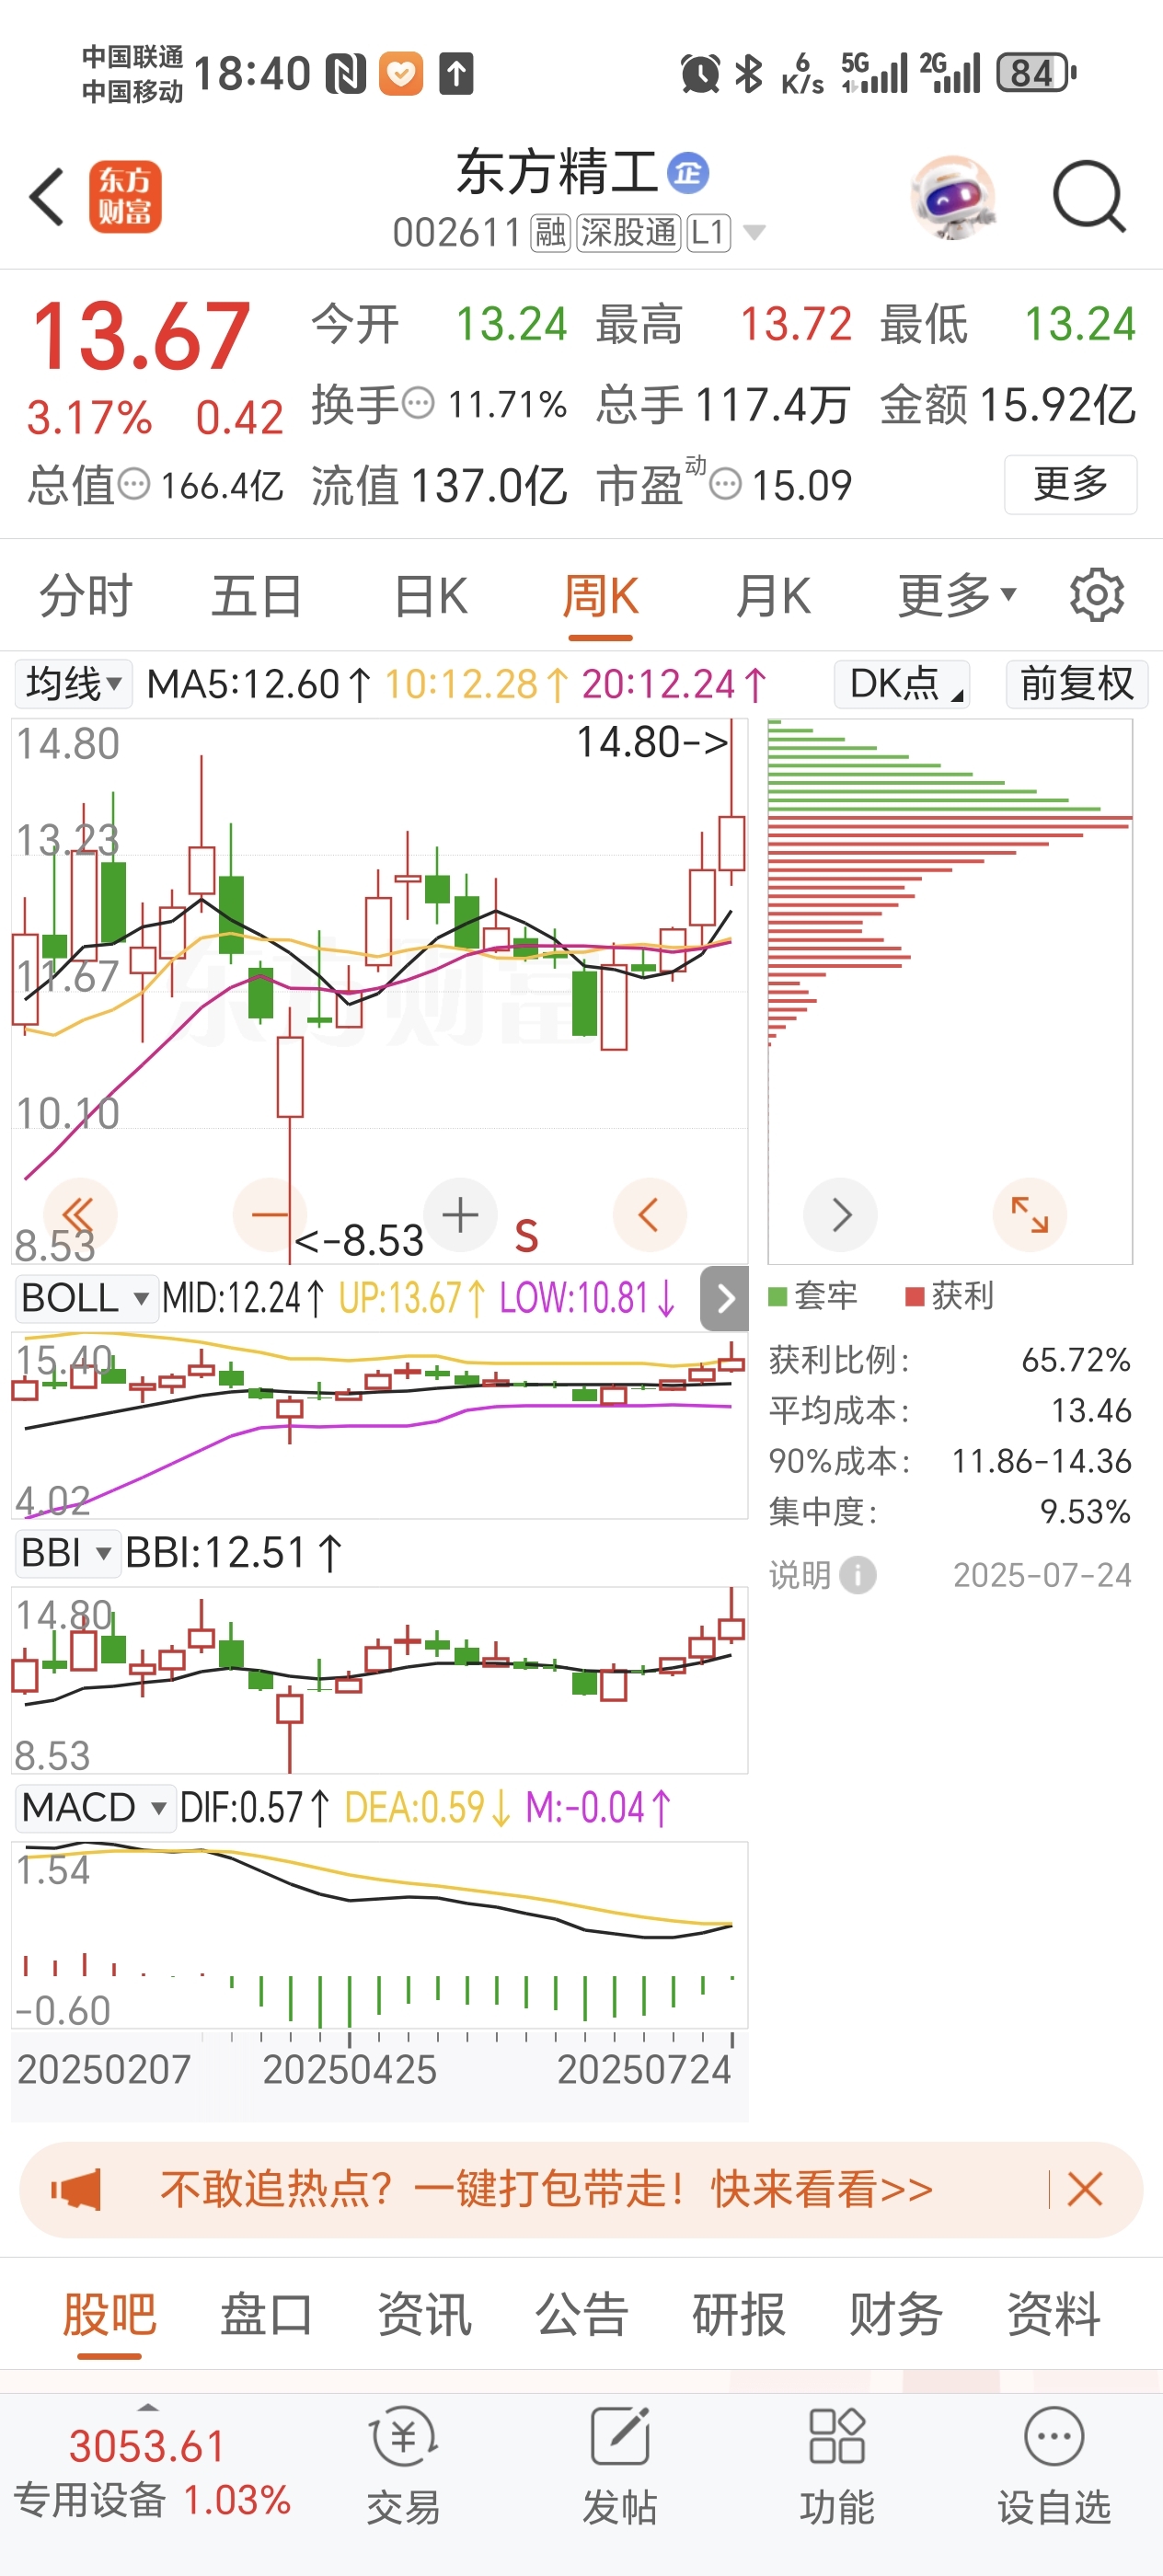1163x2576 pixels.
Task: Switch to the 日K tab
Action: click(x=430, y=597)
